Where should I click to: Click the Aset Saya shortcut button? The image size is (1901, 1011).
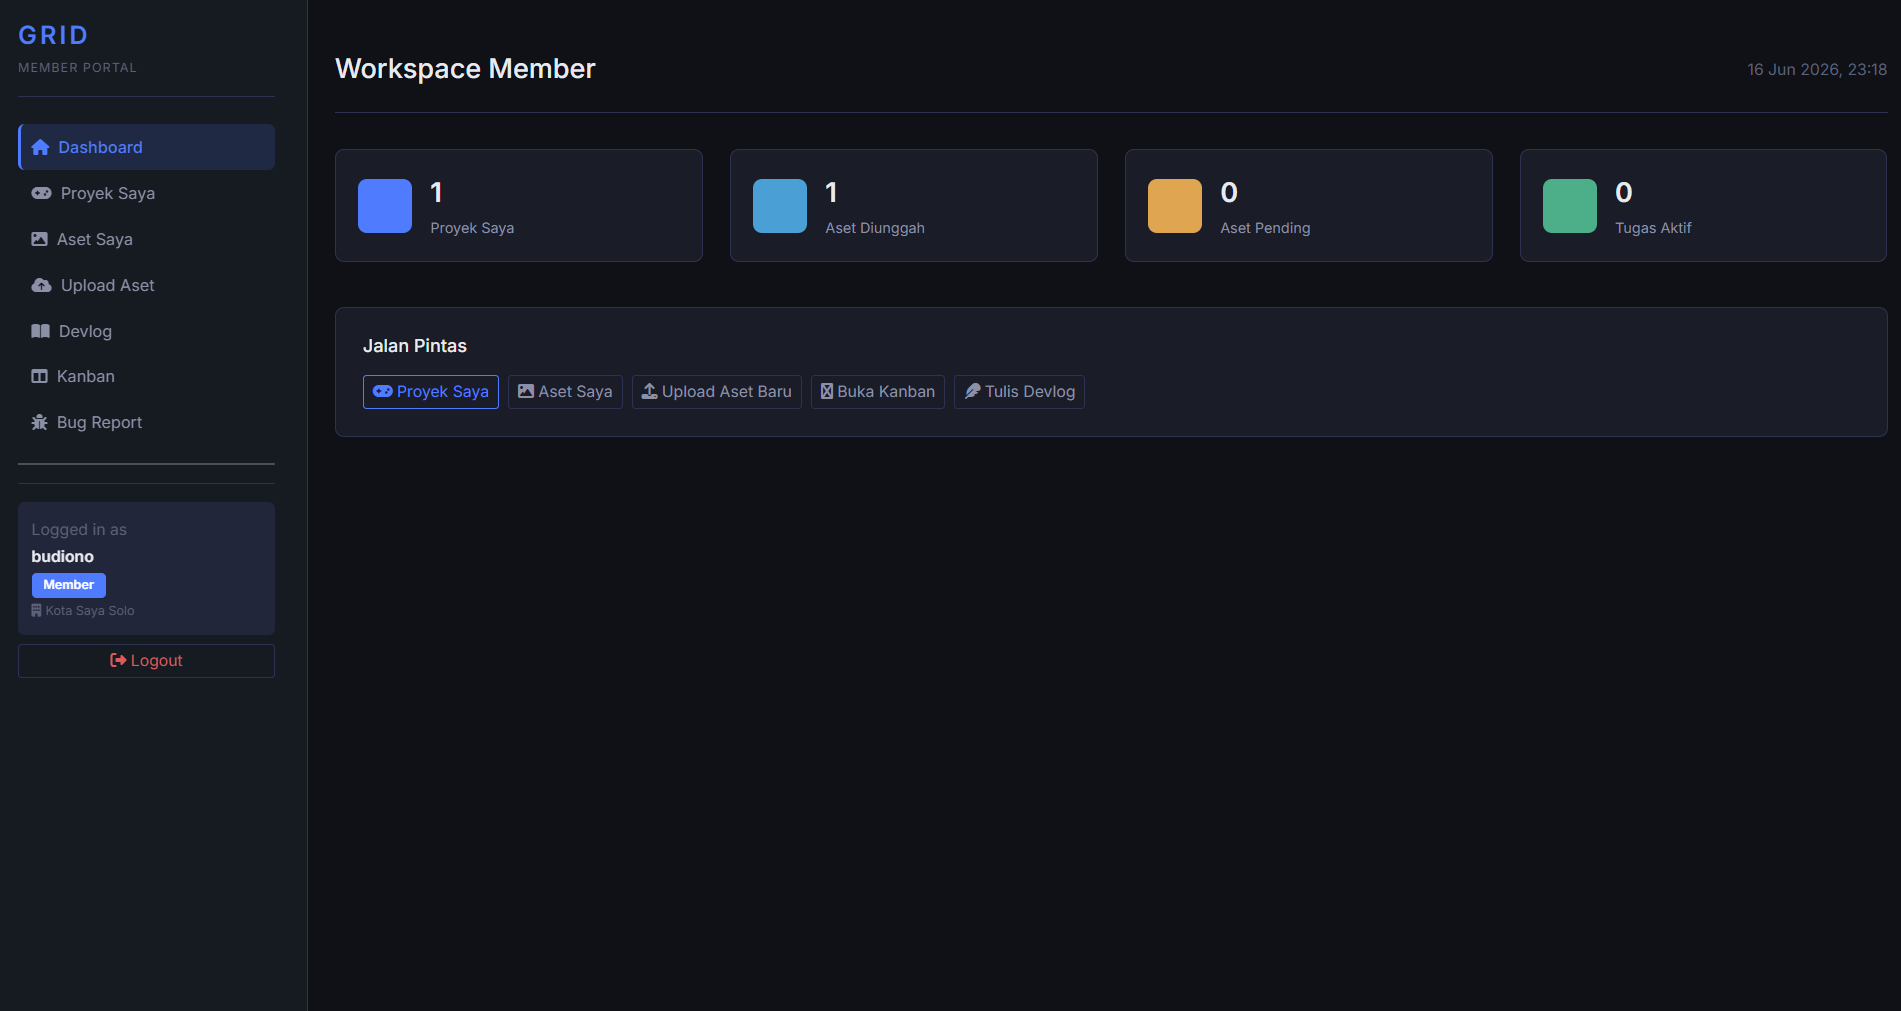pyautogui.click(x=565, y=392)
